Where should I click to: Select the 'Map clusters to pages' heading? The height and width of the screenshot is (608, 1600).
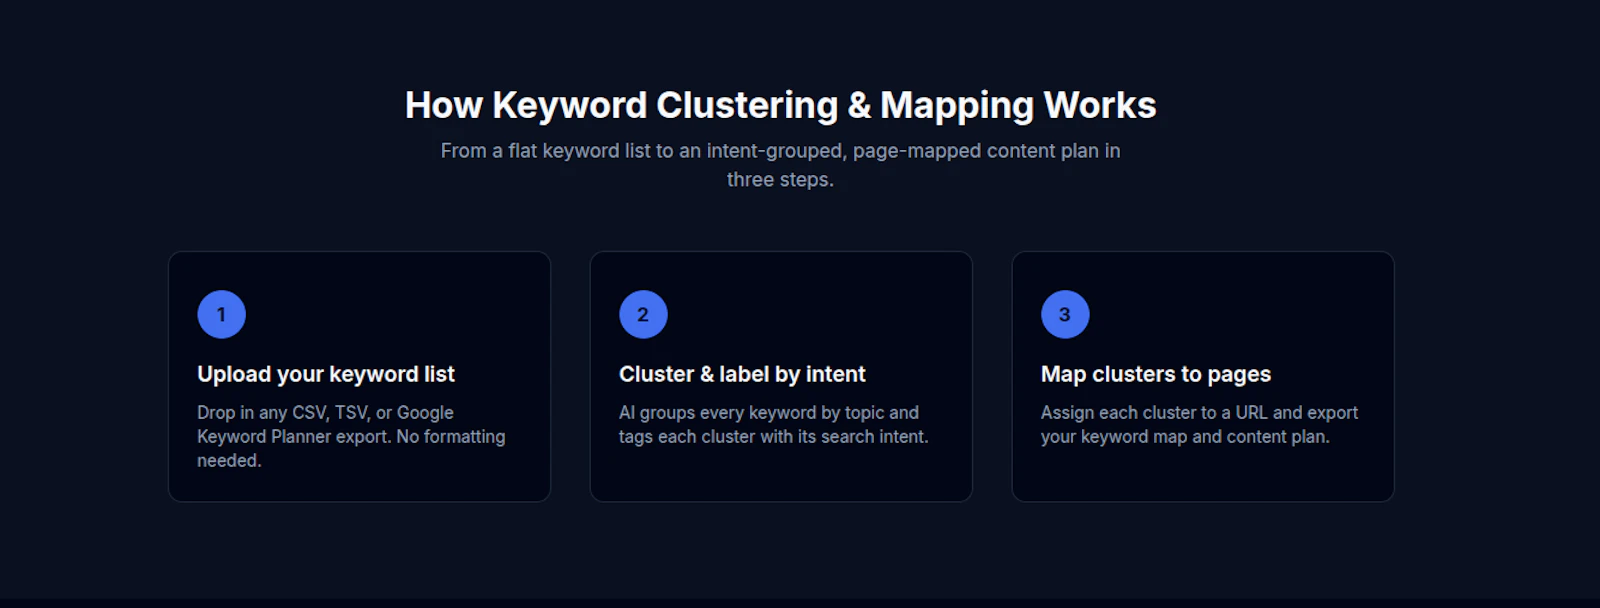[1156, 374]
